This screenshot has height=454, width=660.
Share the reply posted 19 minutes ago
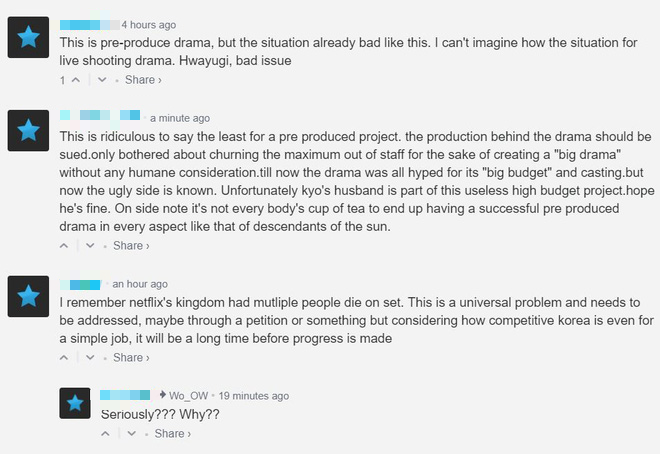coord(173,433)
